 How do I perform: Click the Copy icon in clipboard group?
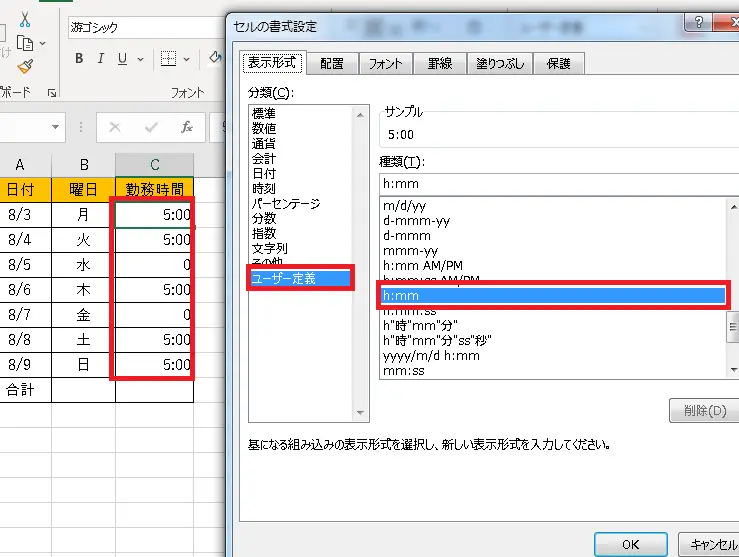(25, 43)
